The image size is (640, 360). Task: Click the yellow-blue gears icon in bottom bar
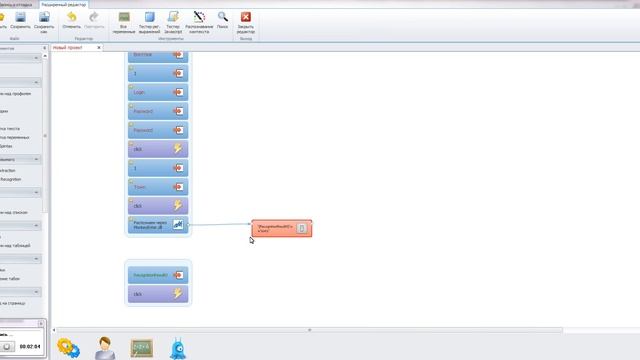[69, 348]
